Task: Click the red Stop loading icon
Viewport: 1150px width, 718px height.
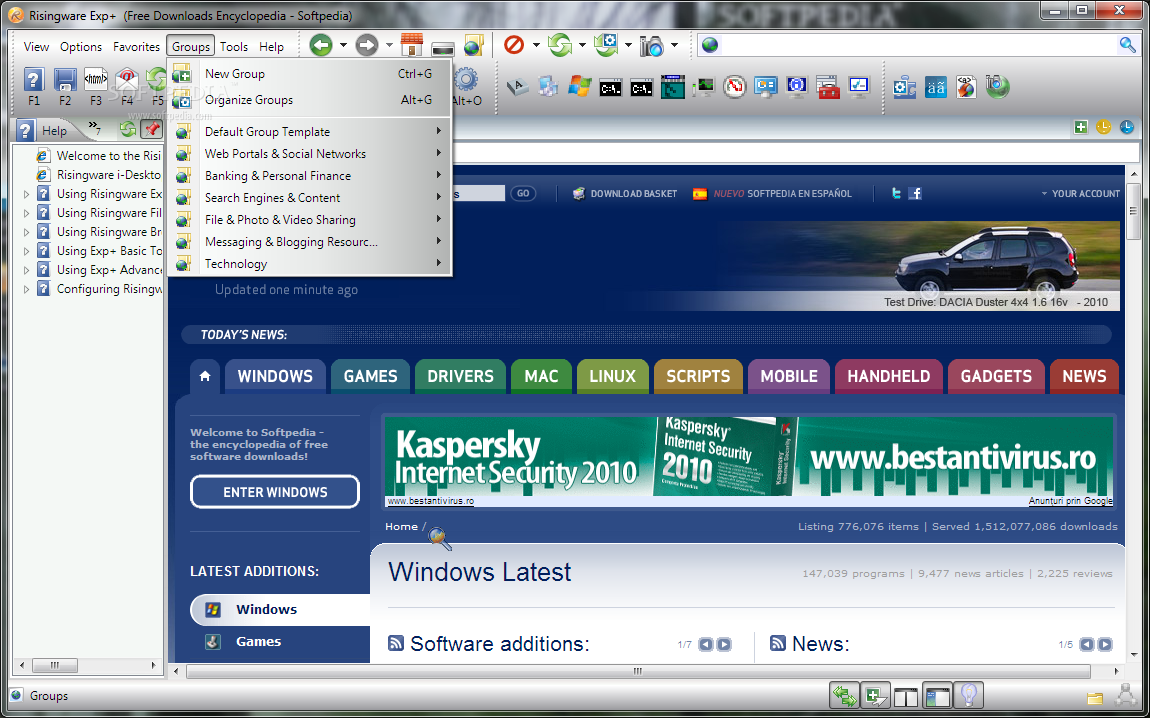Action: point(514,45)
